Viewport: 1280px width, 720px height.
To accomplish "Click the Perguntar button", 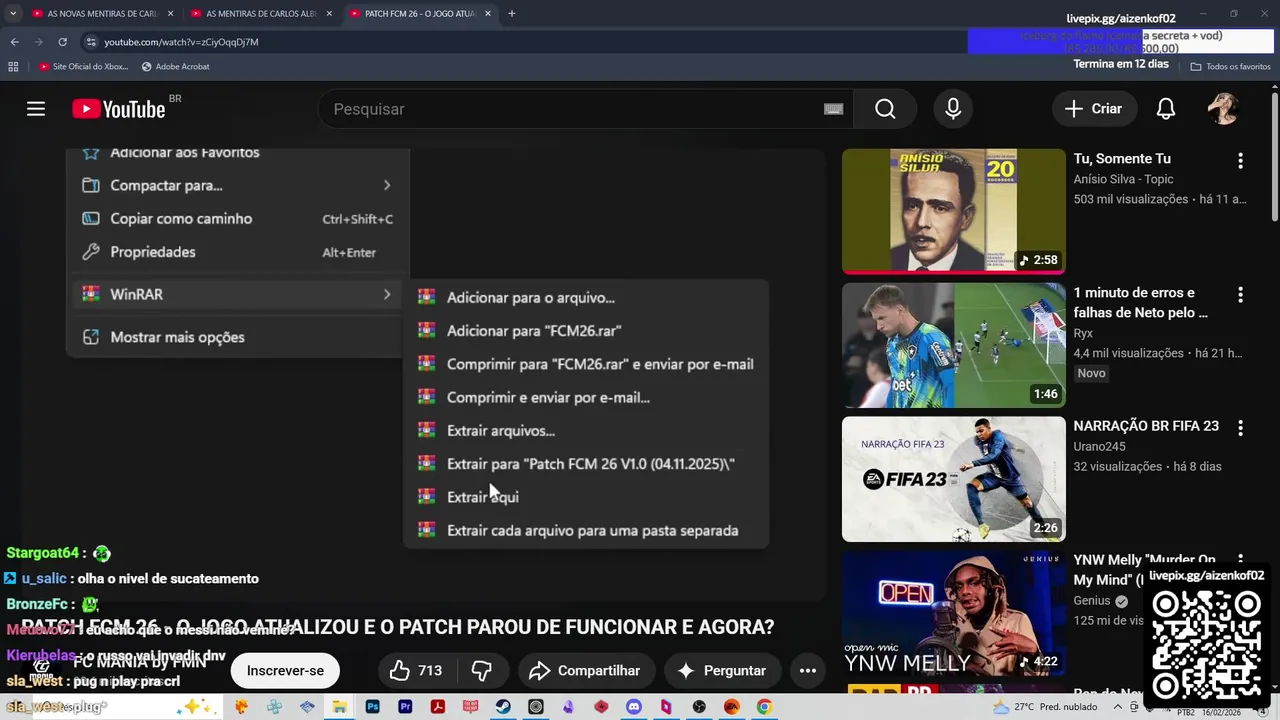I will (x=721, y=671).
